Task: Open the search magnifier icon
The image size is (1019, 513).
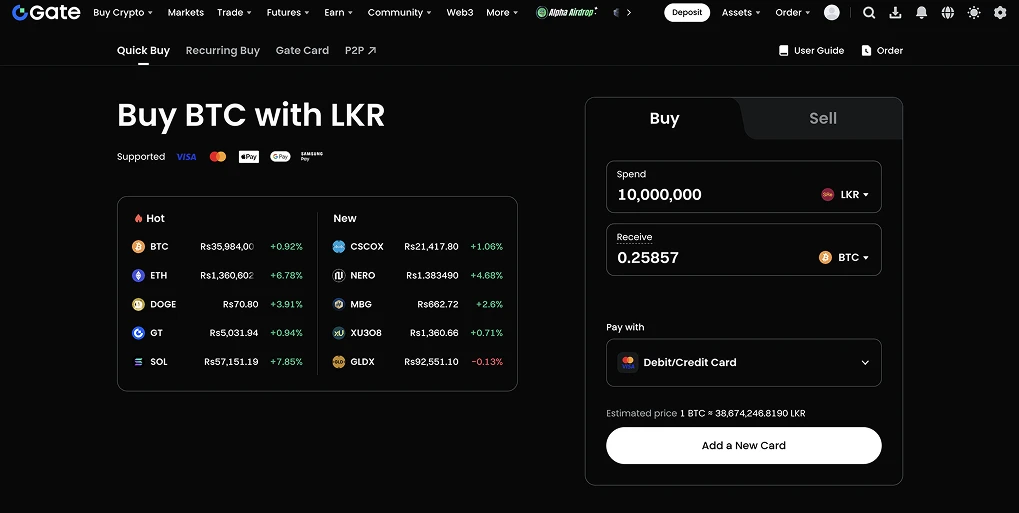Action: point(869,12)
